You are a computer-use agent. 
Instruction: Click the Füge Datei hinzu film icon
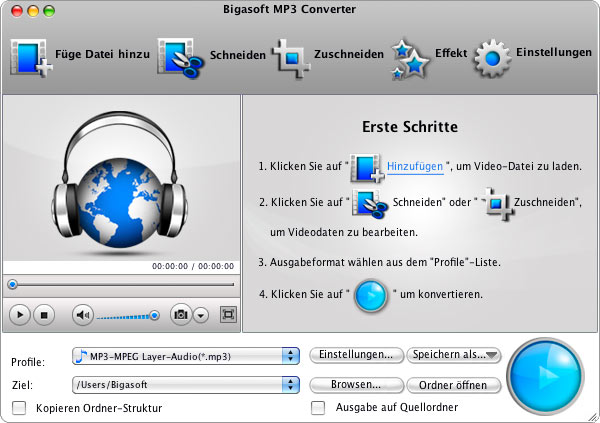tap(31, 58)
